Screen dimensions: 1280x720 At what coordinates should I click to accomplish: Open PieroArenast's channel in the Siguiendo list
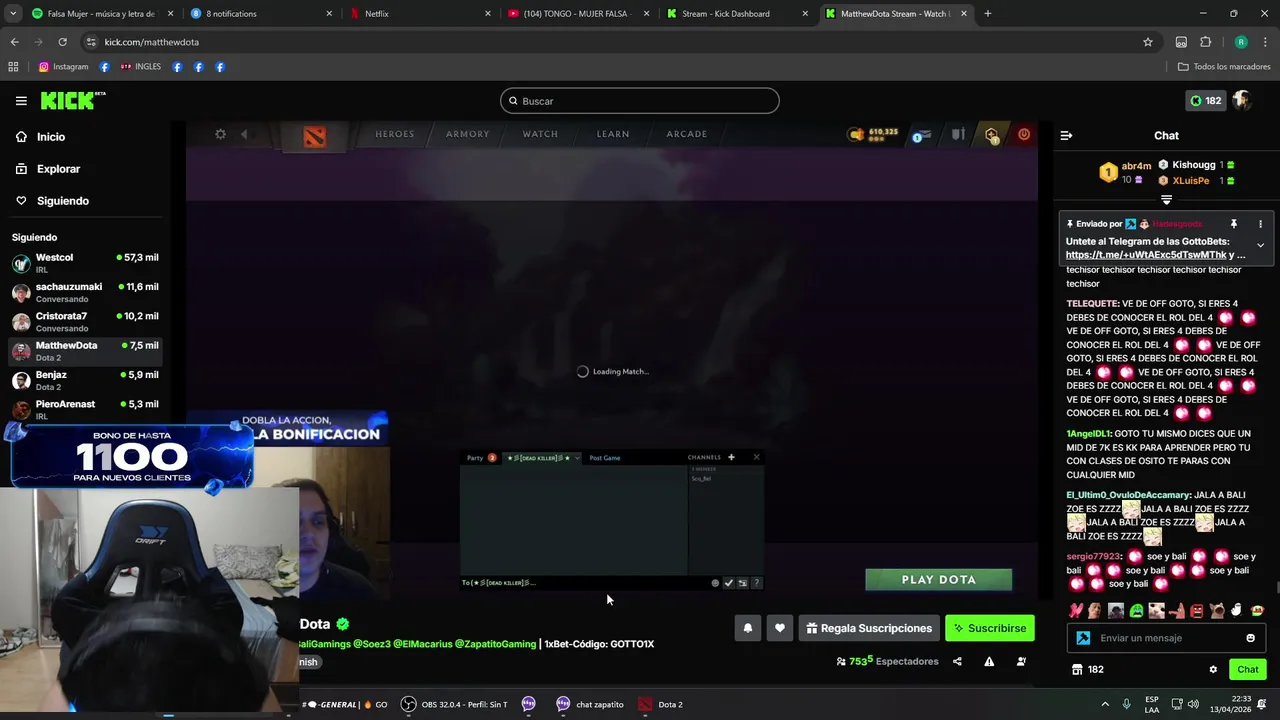(x=86, y=409)
